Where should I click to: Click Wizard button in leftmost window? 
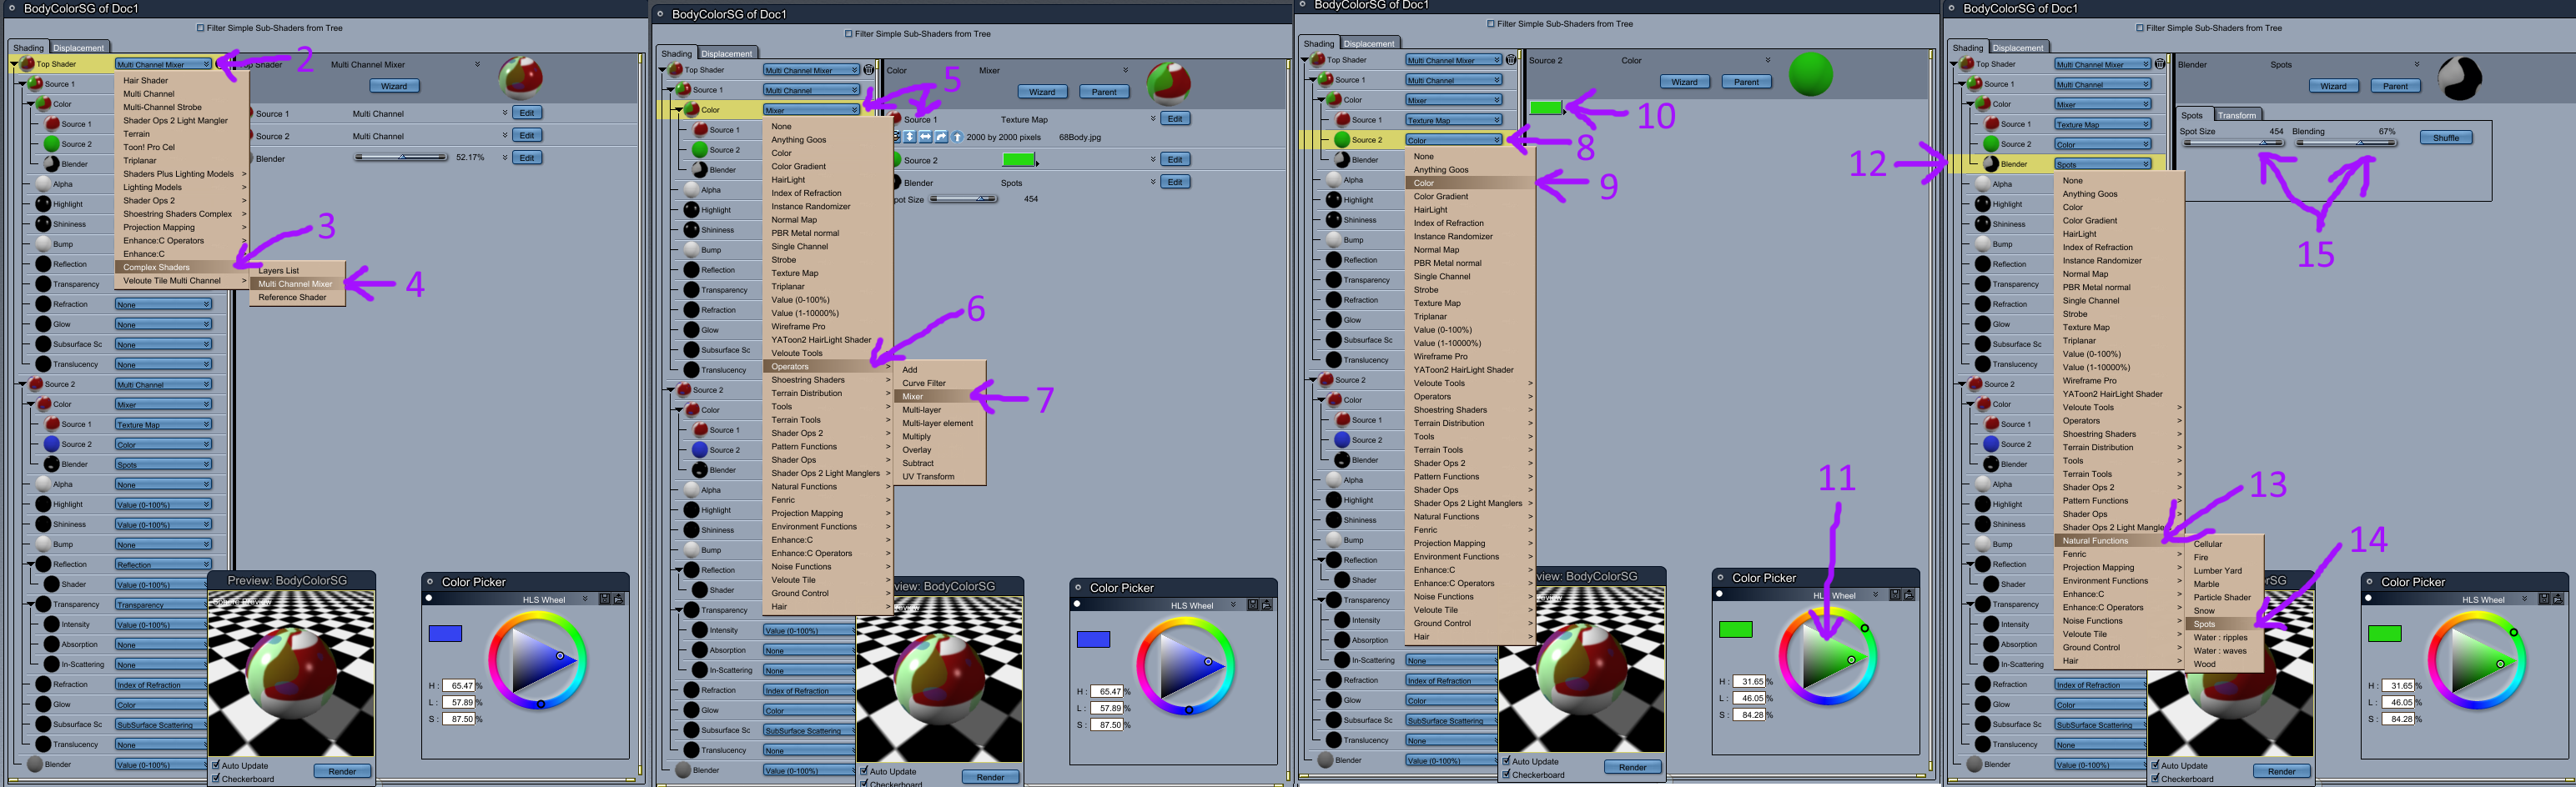pyautogui.click(x=394, y=86)
